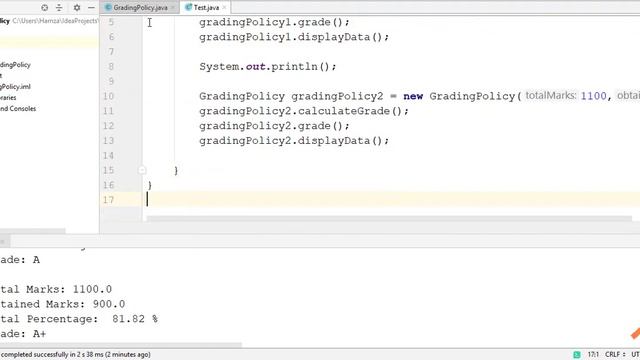Collapse the method fold marker at line 15

coord(142,170)
